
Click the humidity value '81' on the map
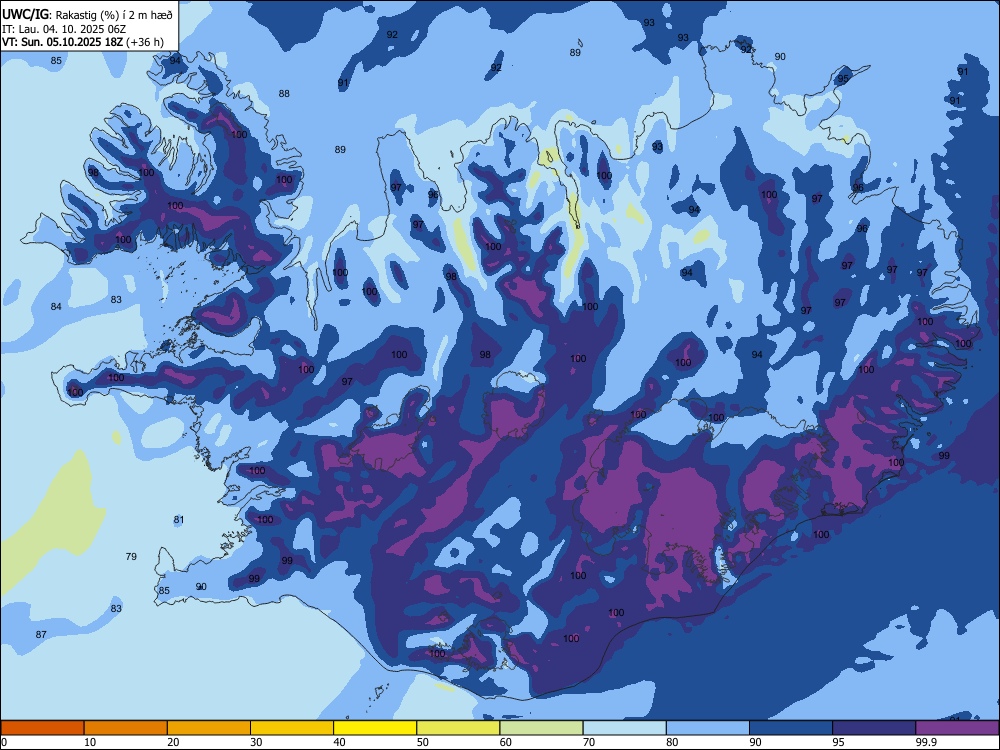click(x=179, y=520)
